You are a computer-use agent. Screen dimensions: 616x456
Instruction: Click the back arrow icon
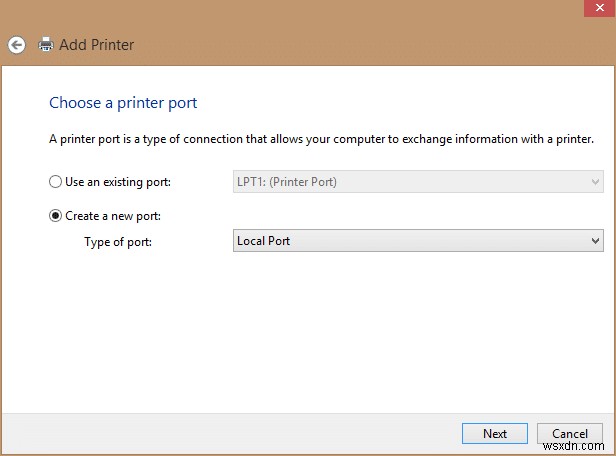(16, 45)
